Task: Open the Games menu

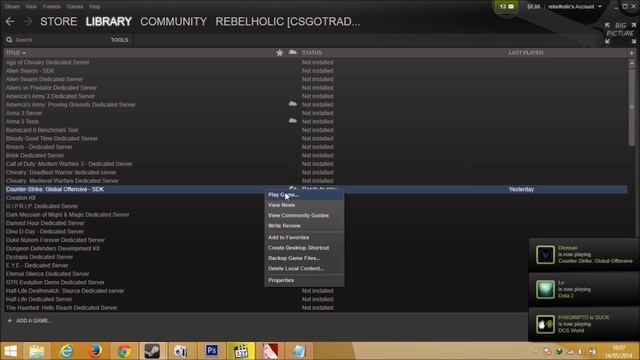Action: click(x=75, y=7)
